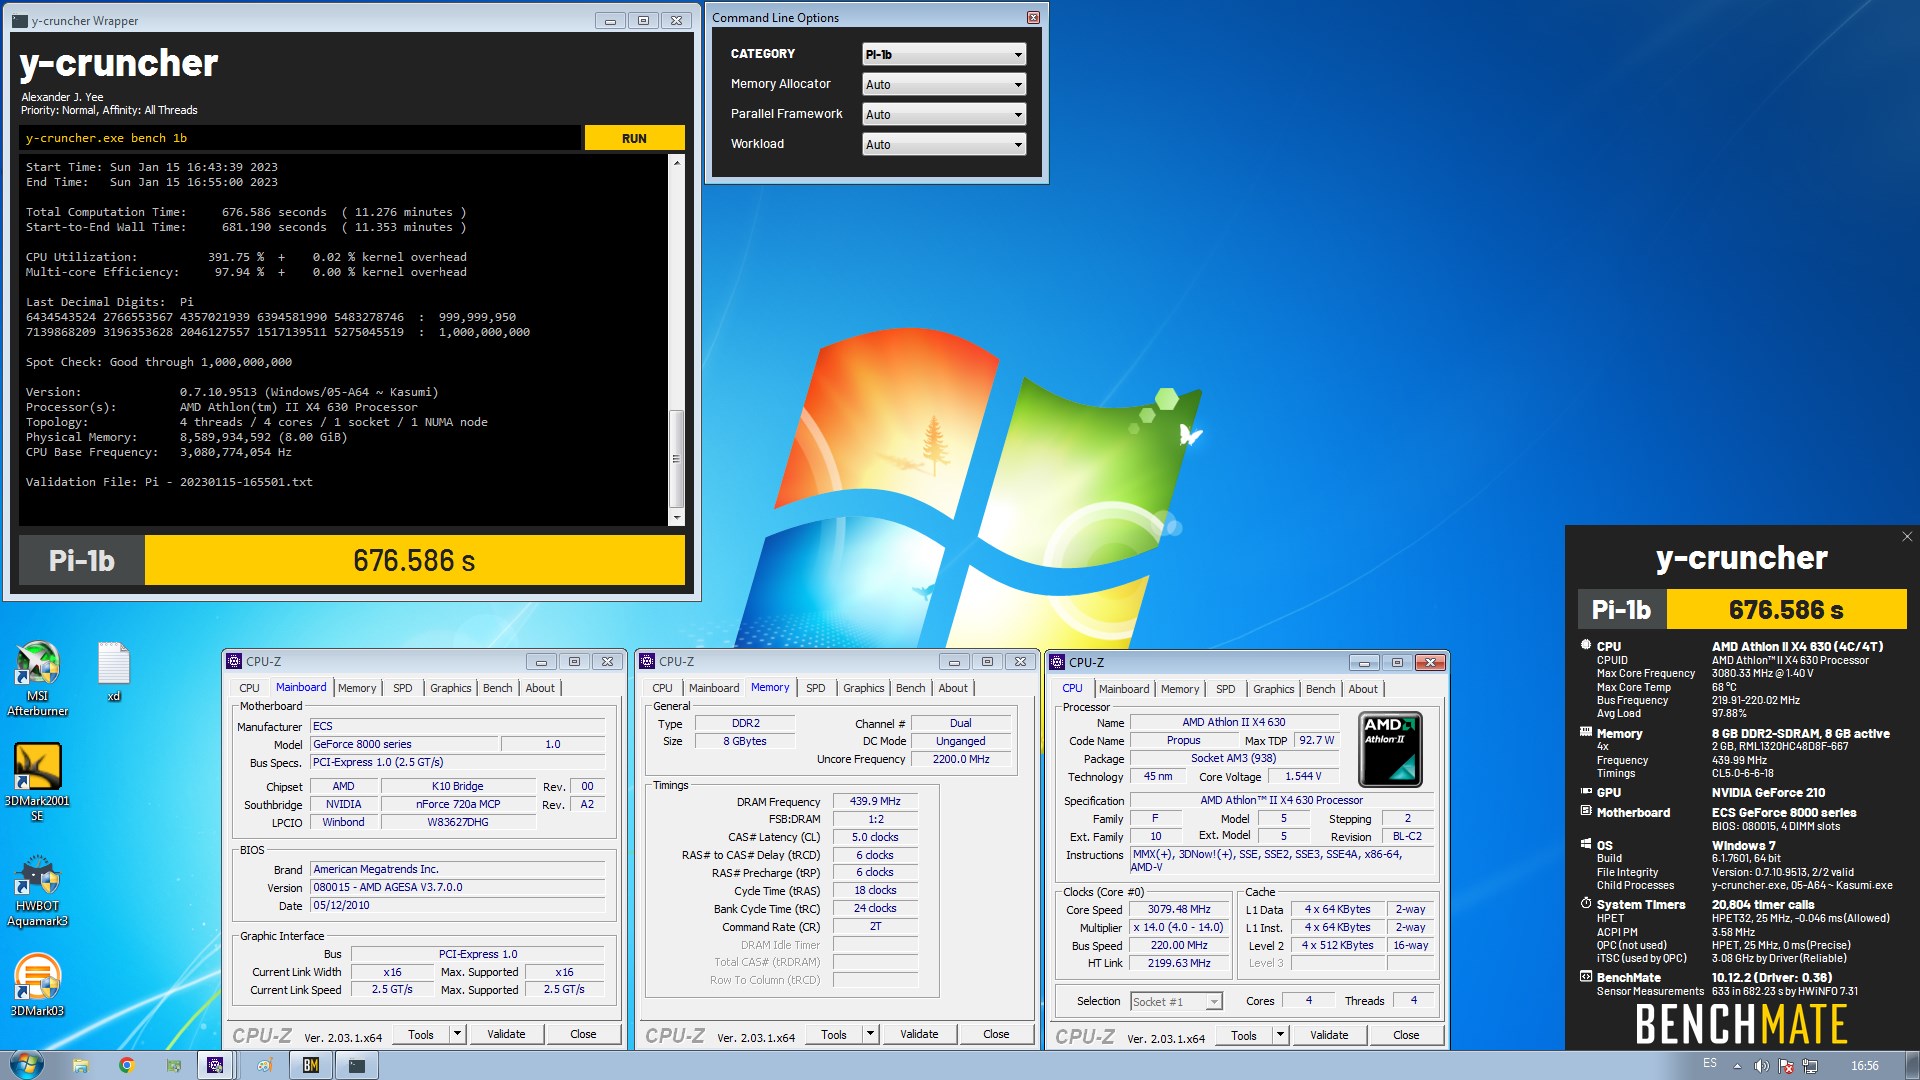Screen dimensions: 1920x1080
Task: Select Graphics tab in CPU-Z Memory window
Action: (864, 688)
